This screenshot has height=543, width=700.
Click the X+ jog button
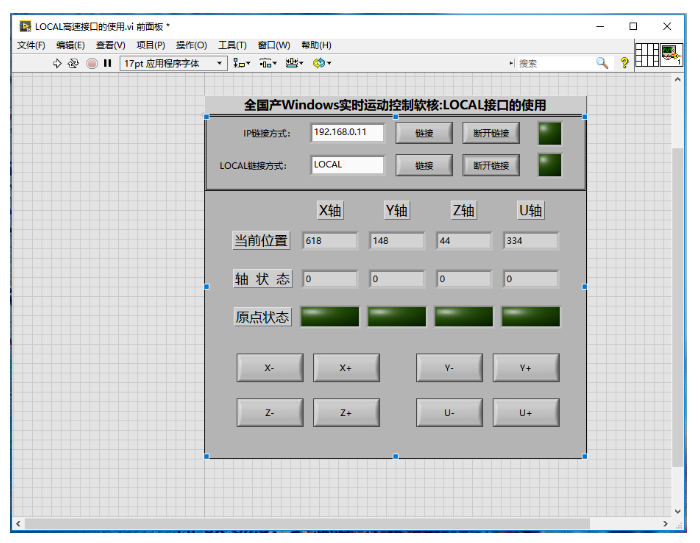346,368
